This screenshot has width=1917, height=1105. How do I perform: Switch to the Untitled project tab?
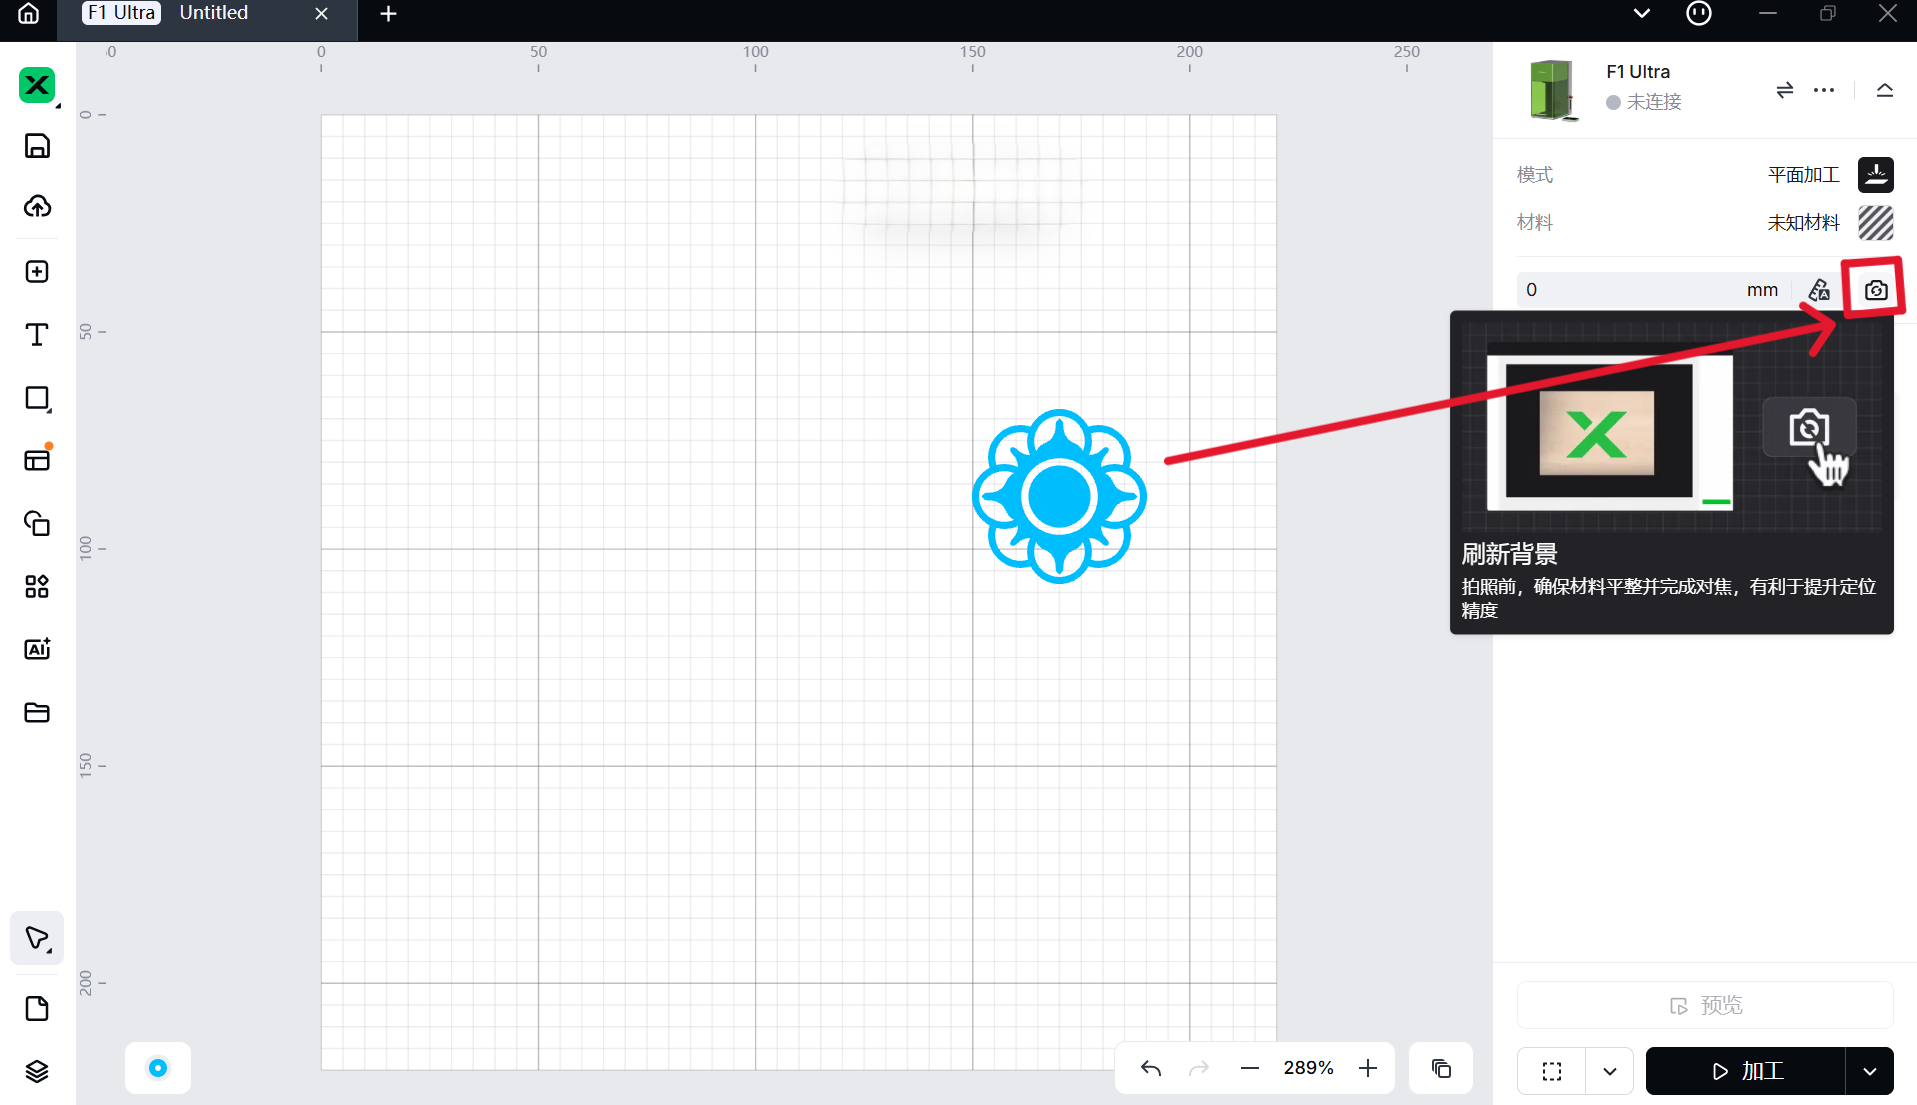(214, 13)
